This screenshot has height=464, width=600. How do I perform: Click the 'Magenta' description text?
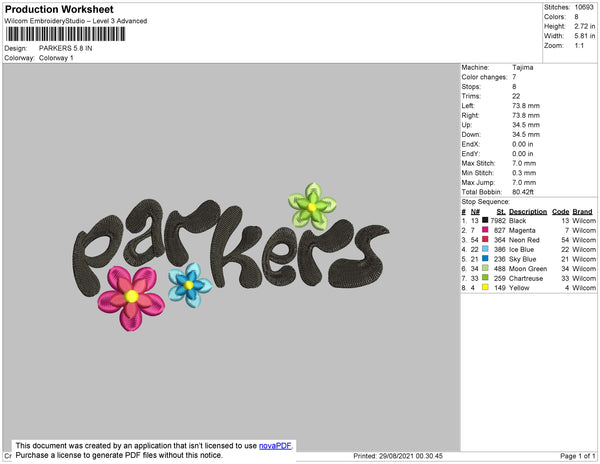tap(522, 230)
